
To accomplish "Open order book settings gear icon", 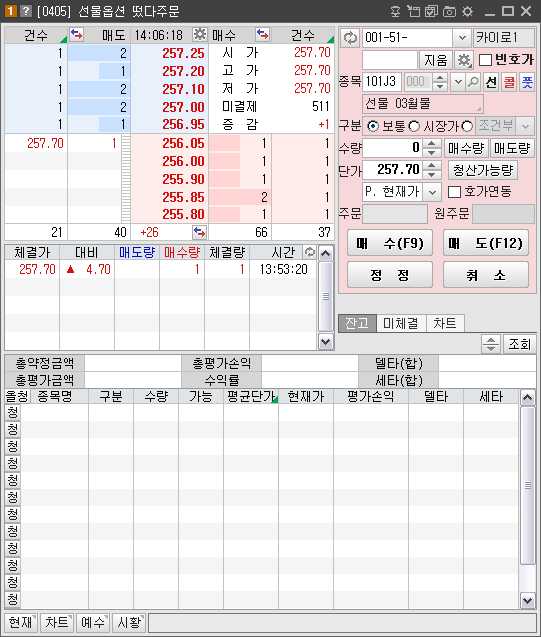I will 199,35.
